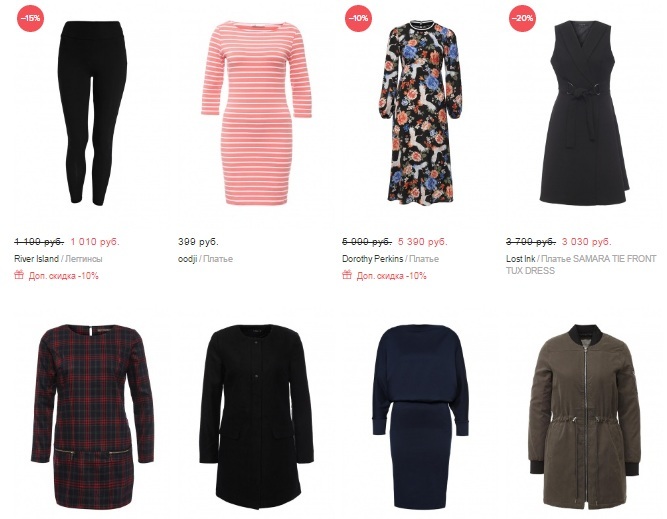
Task: Click gift icon under Dorothy Perkins dress
Action: 347,275
